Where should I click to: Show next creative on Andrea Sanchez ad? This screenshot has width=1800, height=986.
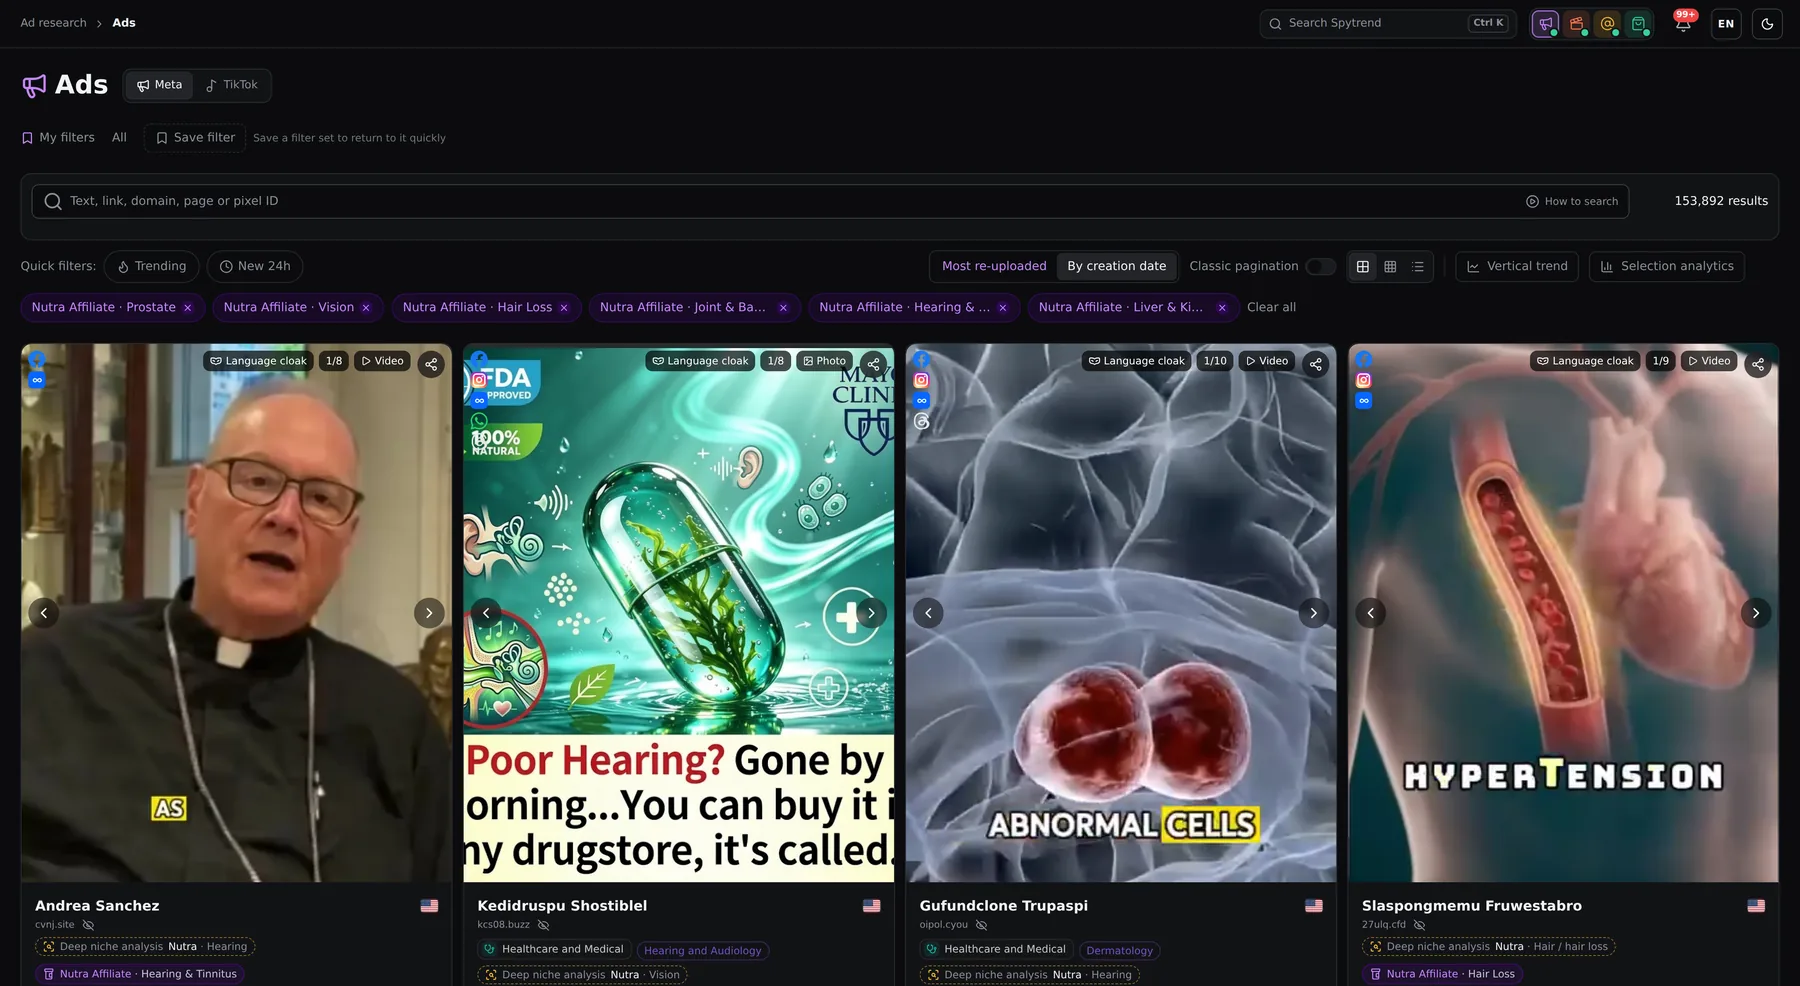pyautogui.click(x=429, y=613)
